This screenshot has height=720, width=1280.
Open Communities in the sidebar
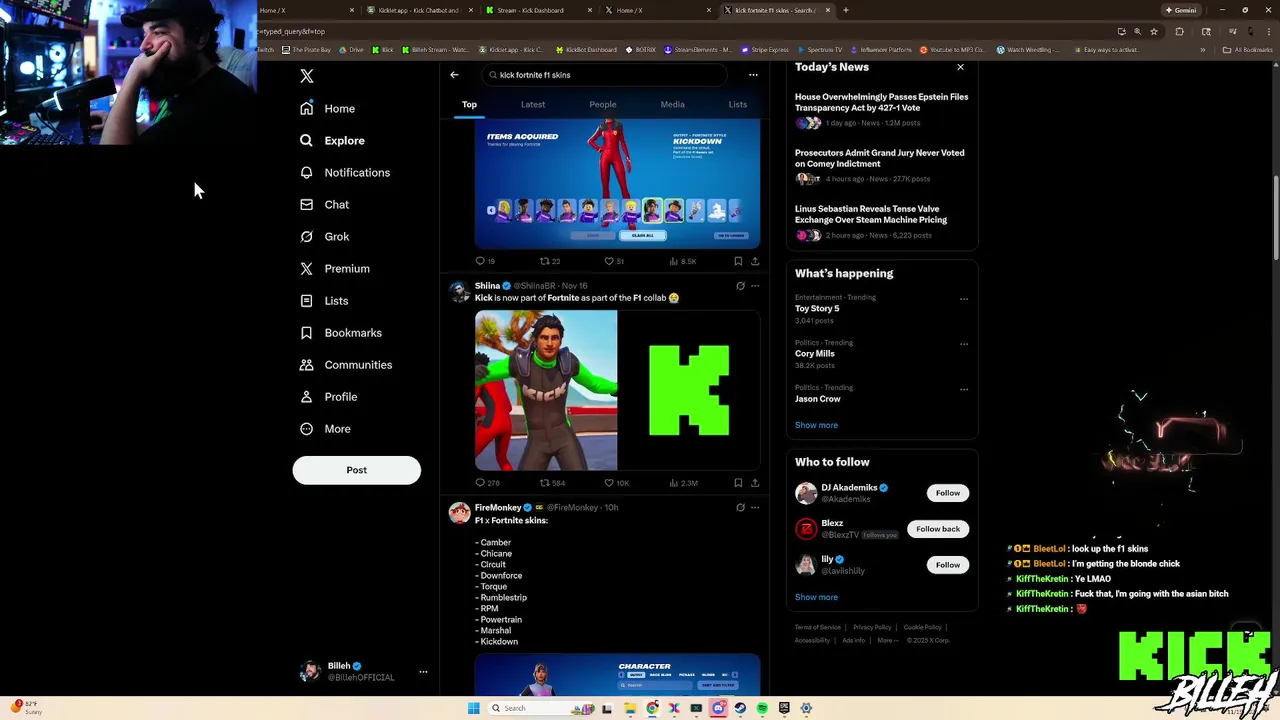(346, 364)
